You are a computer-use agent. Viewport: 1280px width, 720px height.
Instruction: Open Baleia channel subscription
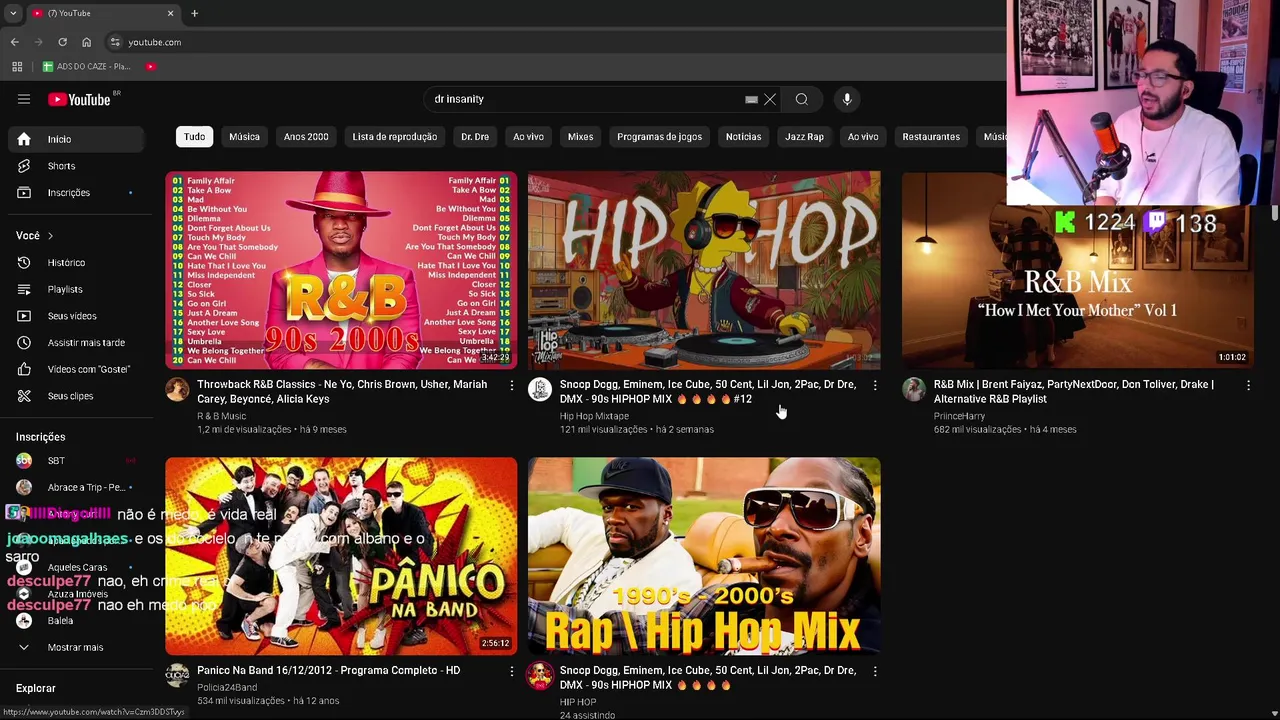(75, 620)
